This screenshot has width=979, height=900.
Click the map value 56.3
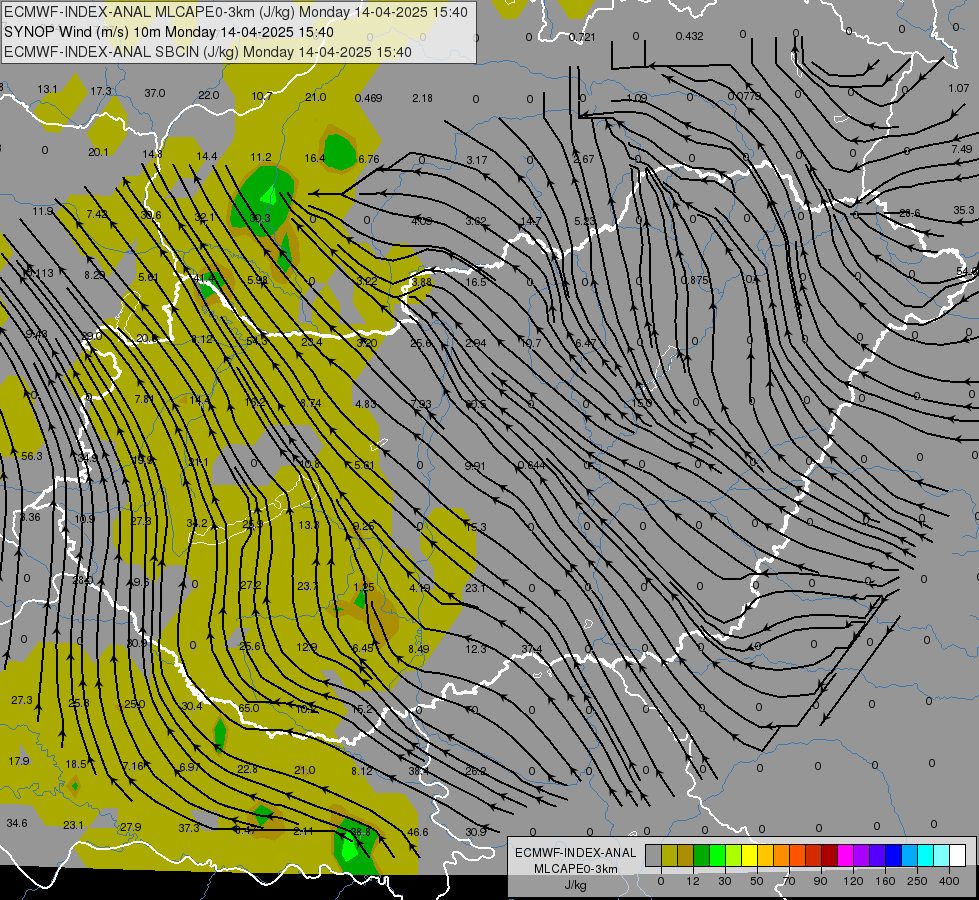click(x=32, y=456)
